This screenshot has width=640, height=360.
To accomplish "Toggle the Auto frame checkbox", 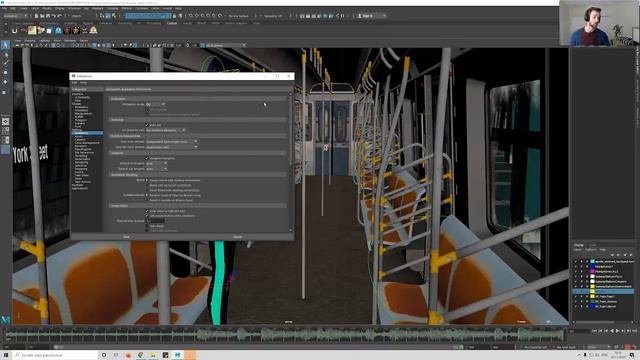I will (x=147, y=226).
